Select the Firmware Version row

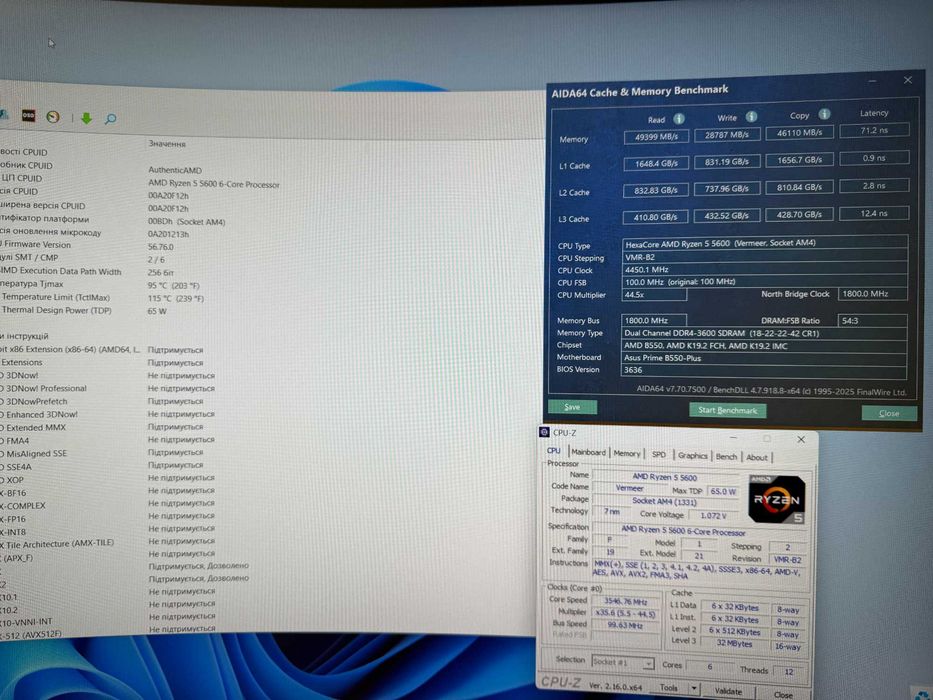tap(37, 245)
